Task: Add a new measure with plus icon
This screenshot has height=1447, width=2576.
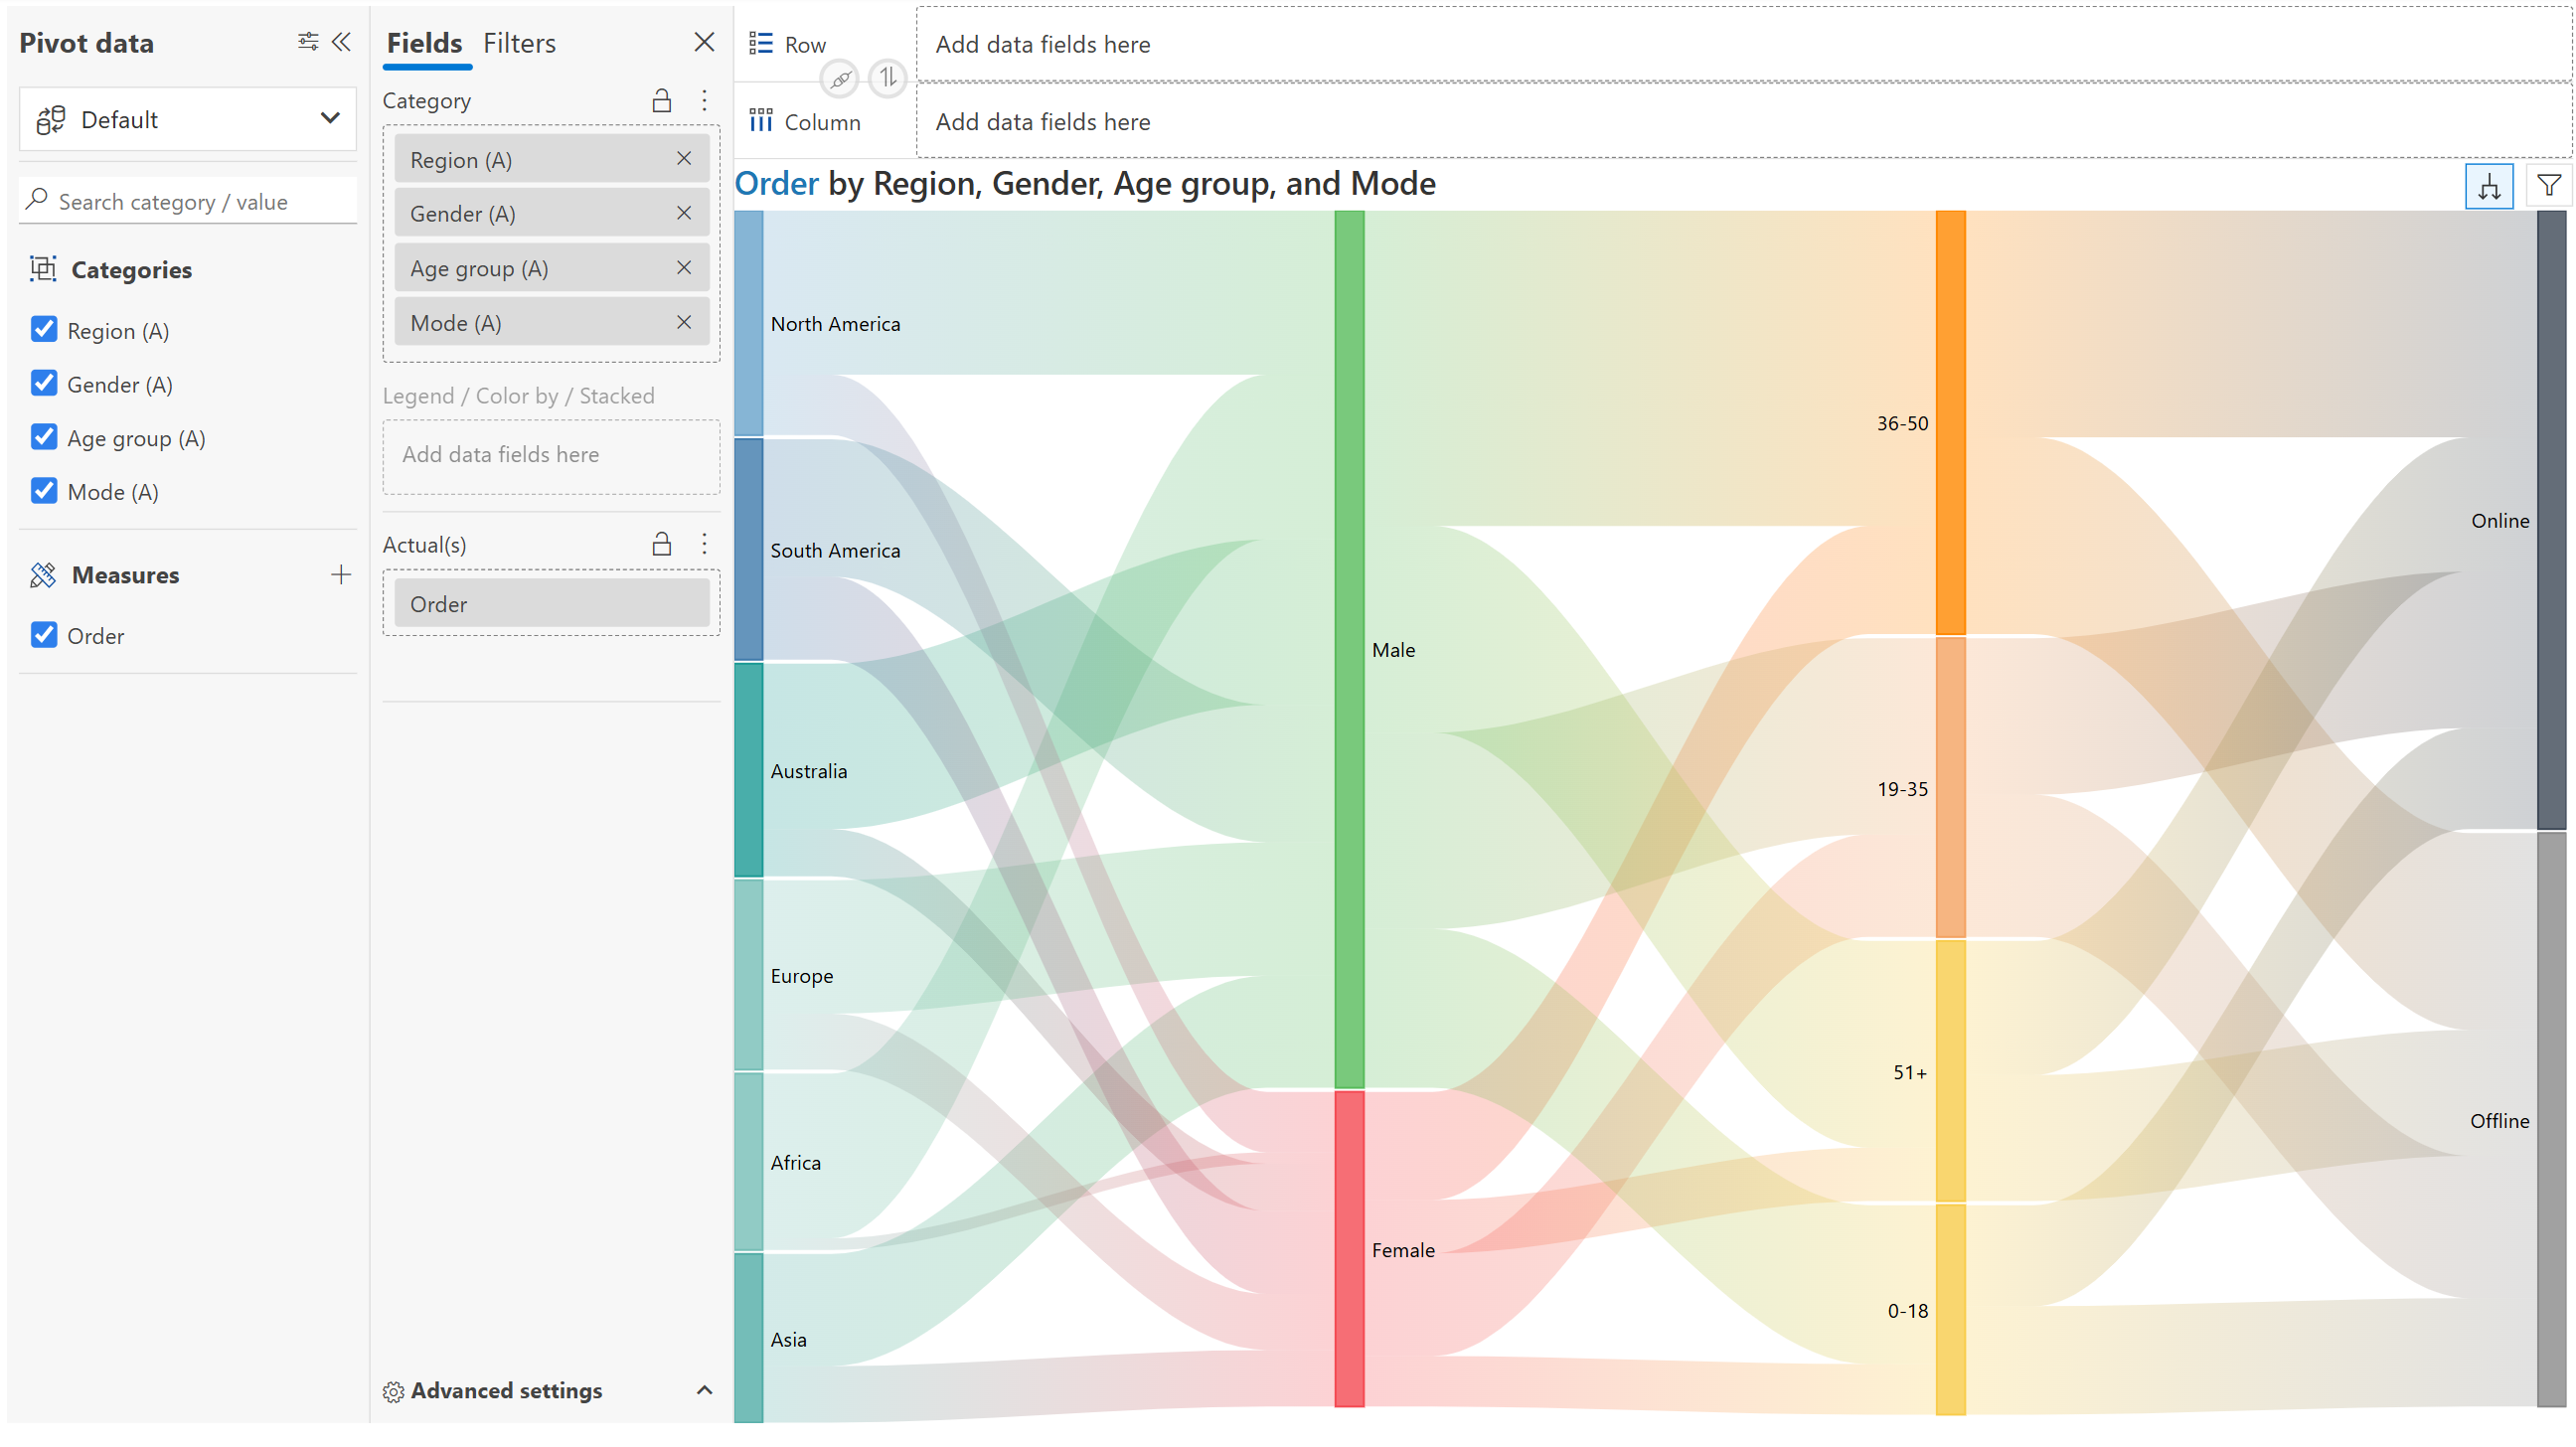Action: coord(341,575)
